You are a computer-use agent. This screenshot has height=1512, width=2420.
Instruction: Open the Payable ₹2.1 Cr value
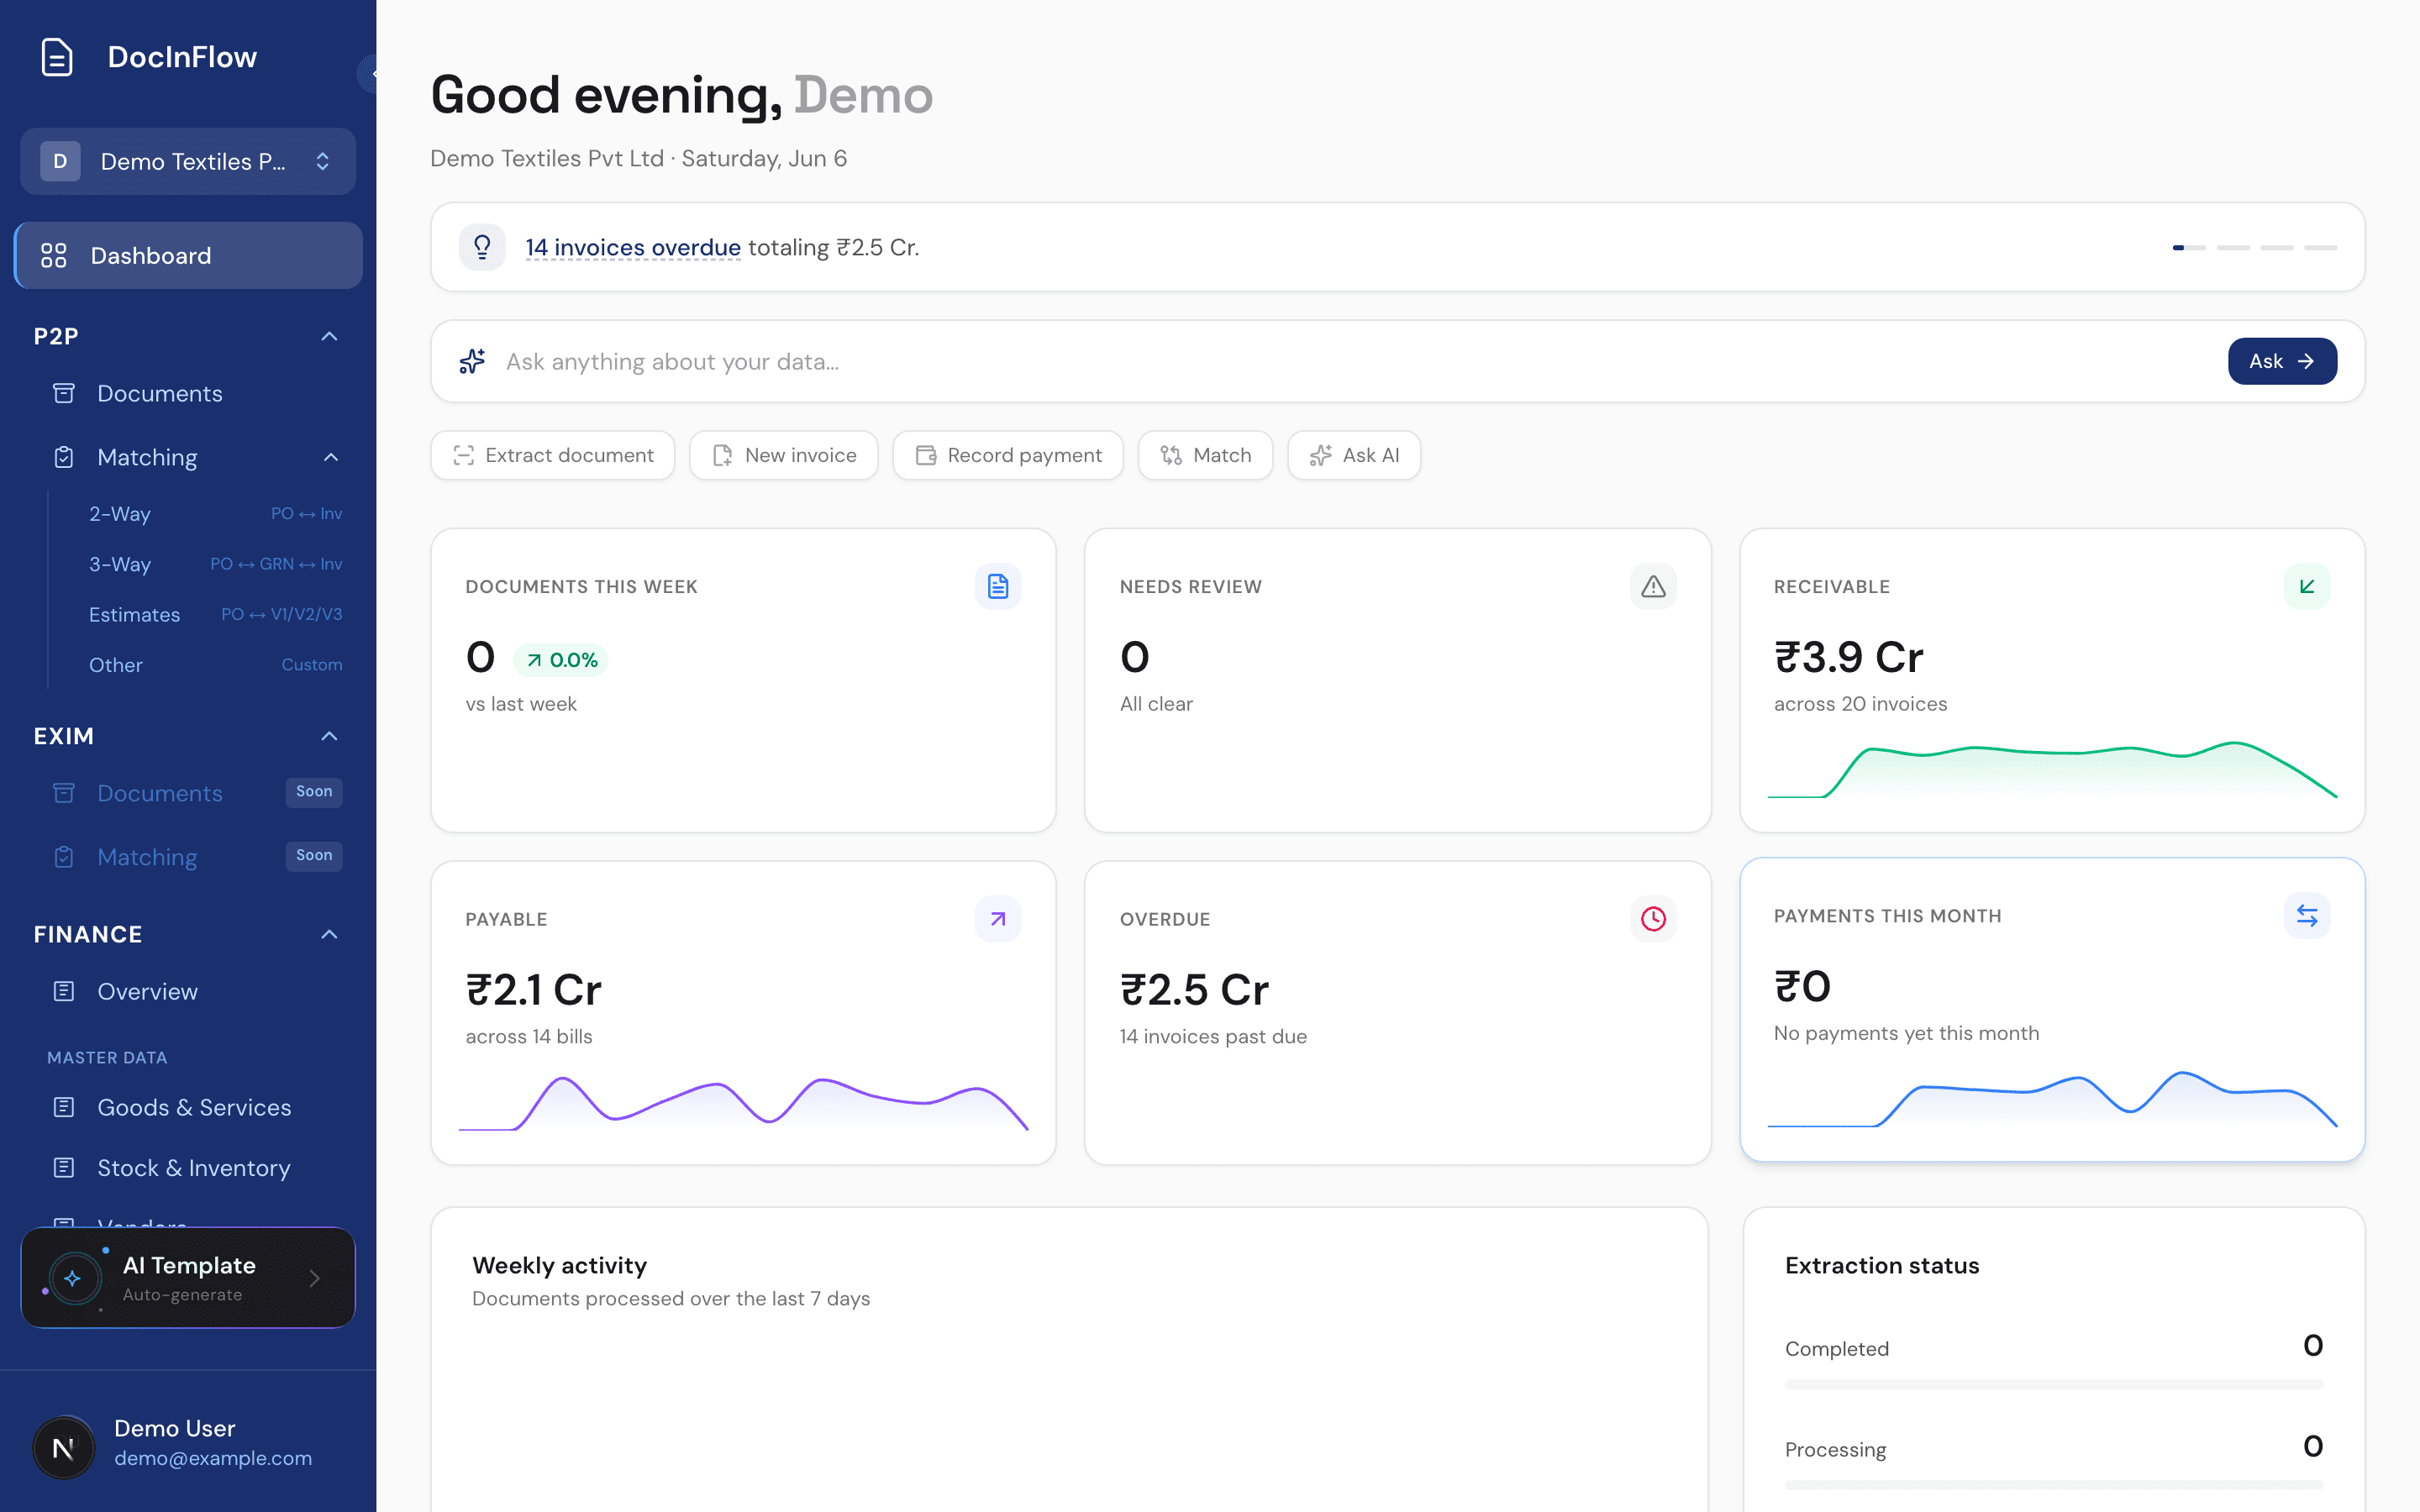(533, 990)
